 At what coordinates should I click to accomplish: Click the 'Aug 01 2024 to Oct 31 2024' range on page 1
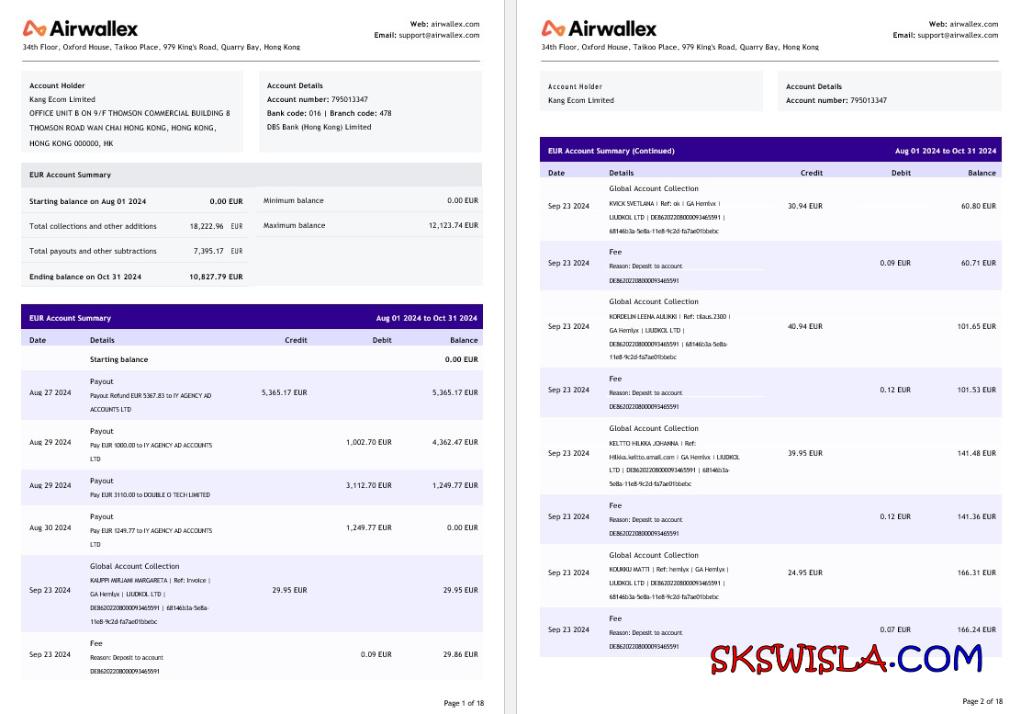click(x=426, y=318)
